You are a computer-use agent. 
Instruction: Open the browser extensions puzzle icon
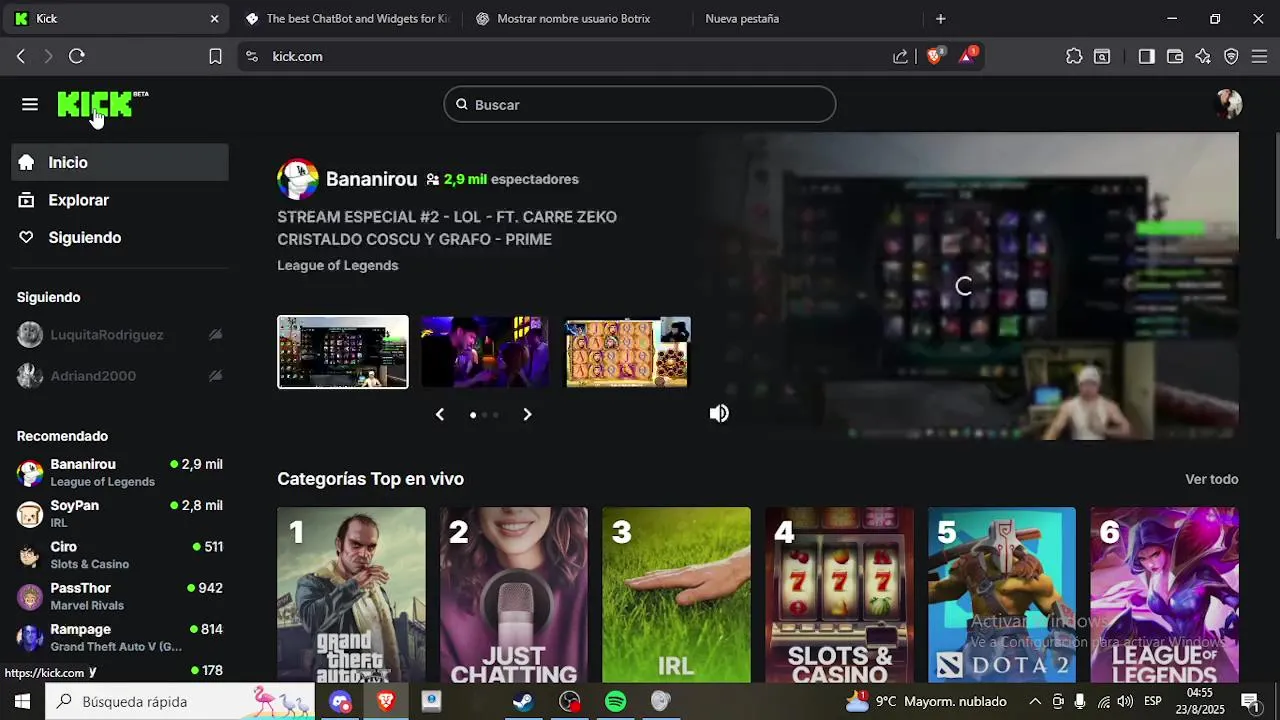[1074, 56]
